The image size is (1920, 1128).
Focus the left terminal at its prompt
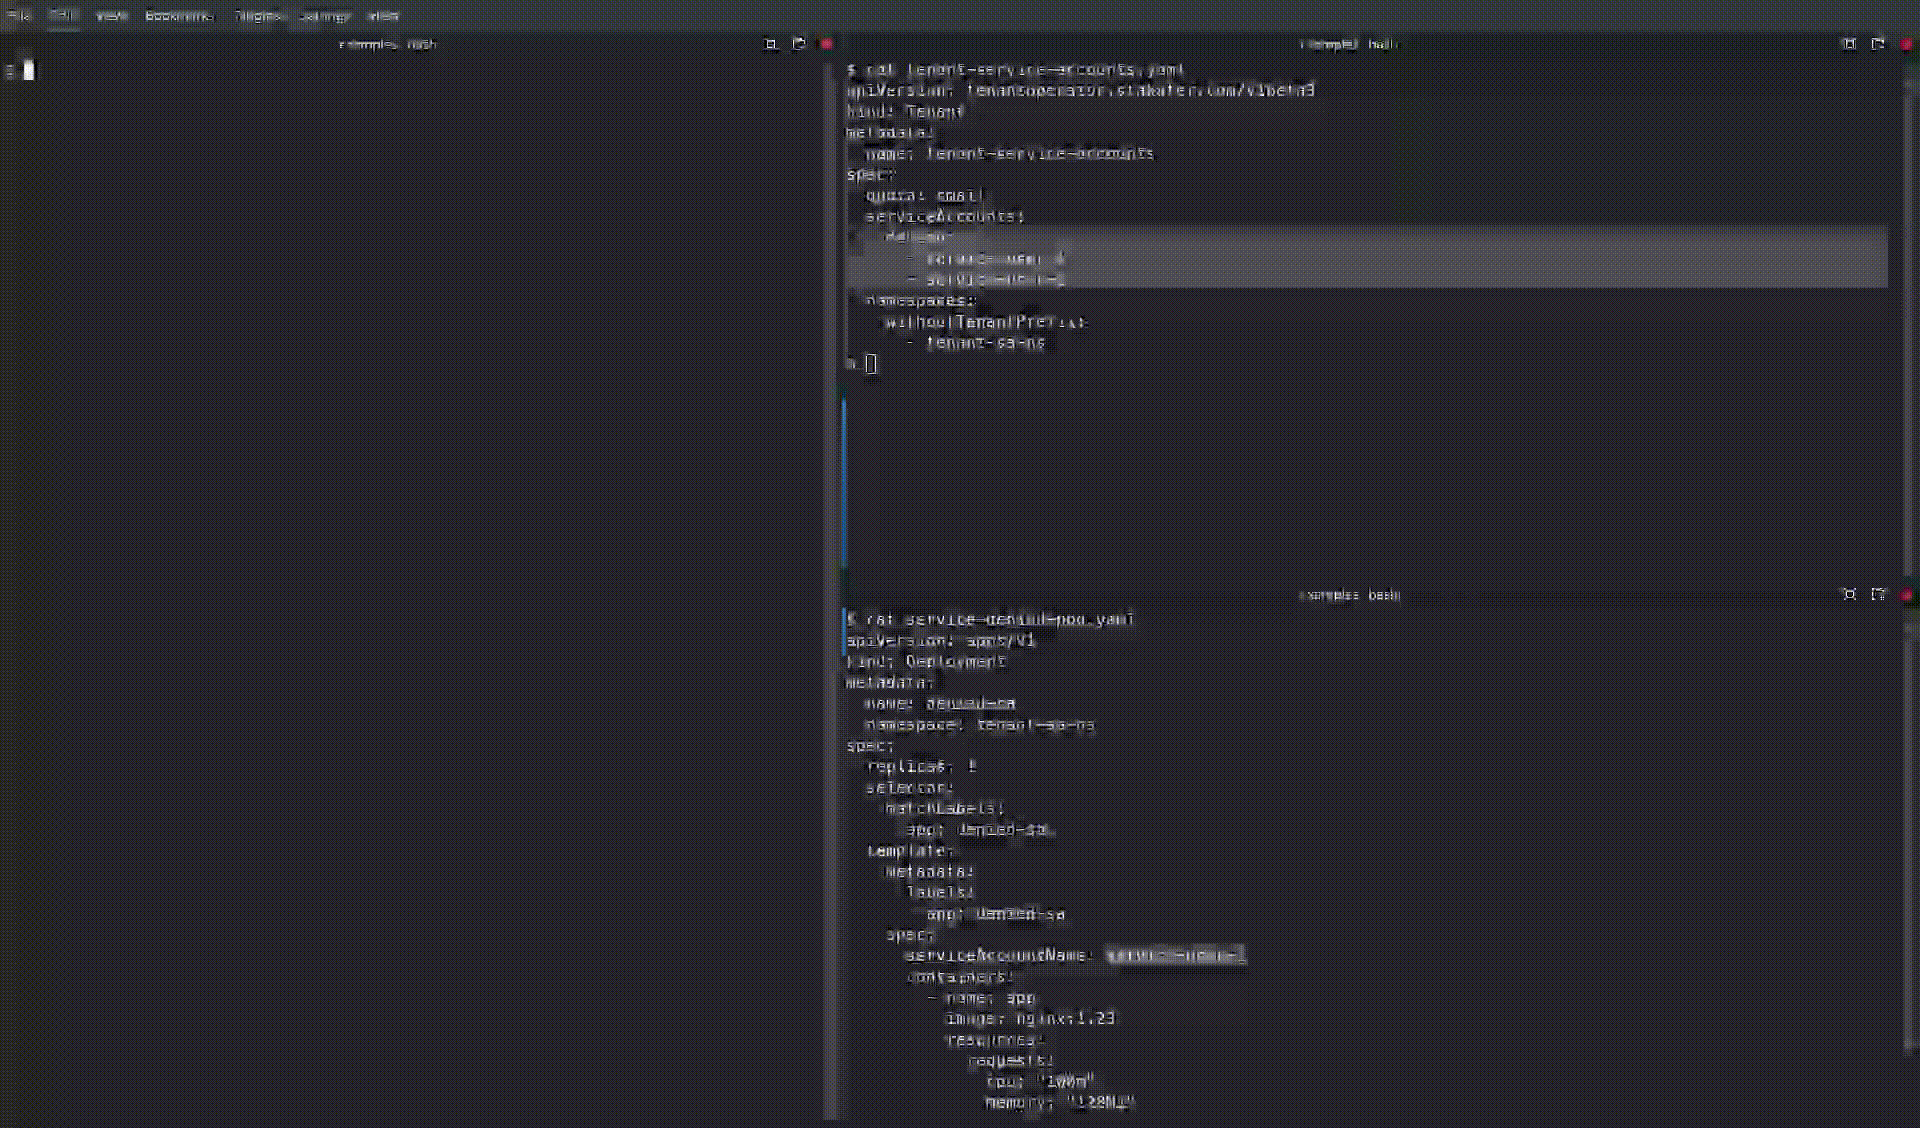click(29, 70)
